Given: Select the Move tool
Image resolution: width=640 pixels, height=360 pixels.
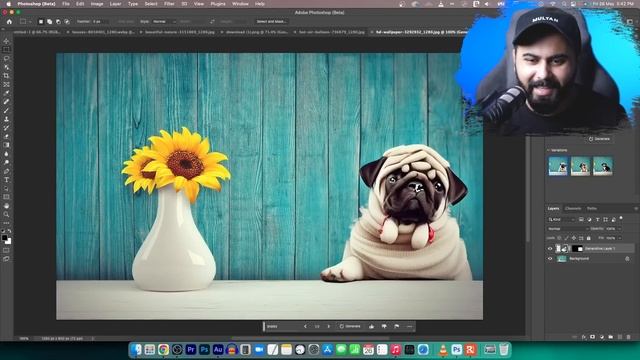Looking at the screenshot, I should point(6,41).
